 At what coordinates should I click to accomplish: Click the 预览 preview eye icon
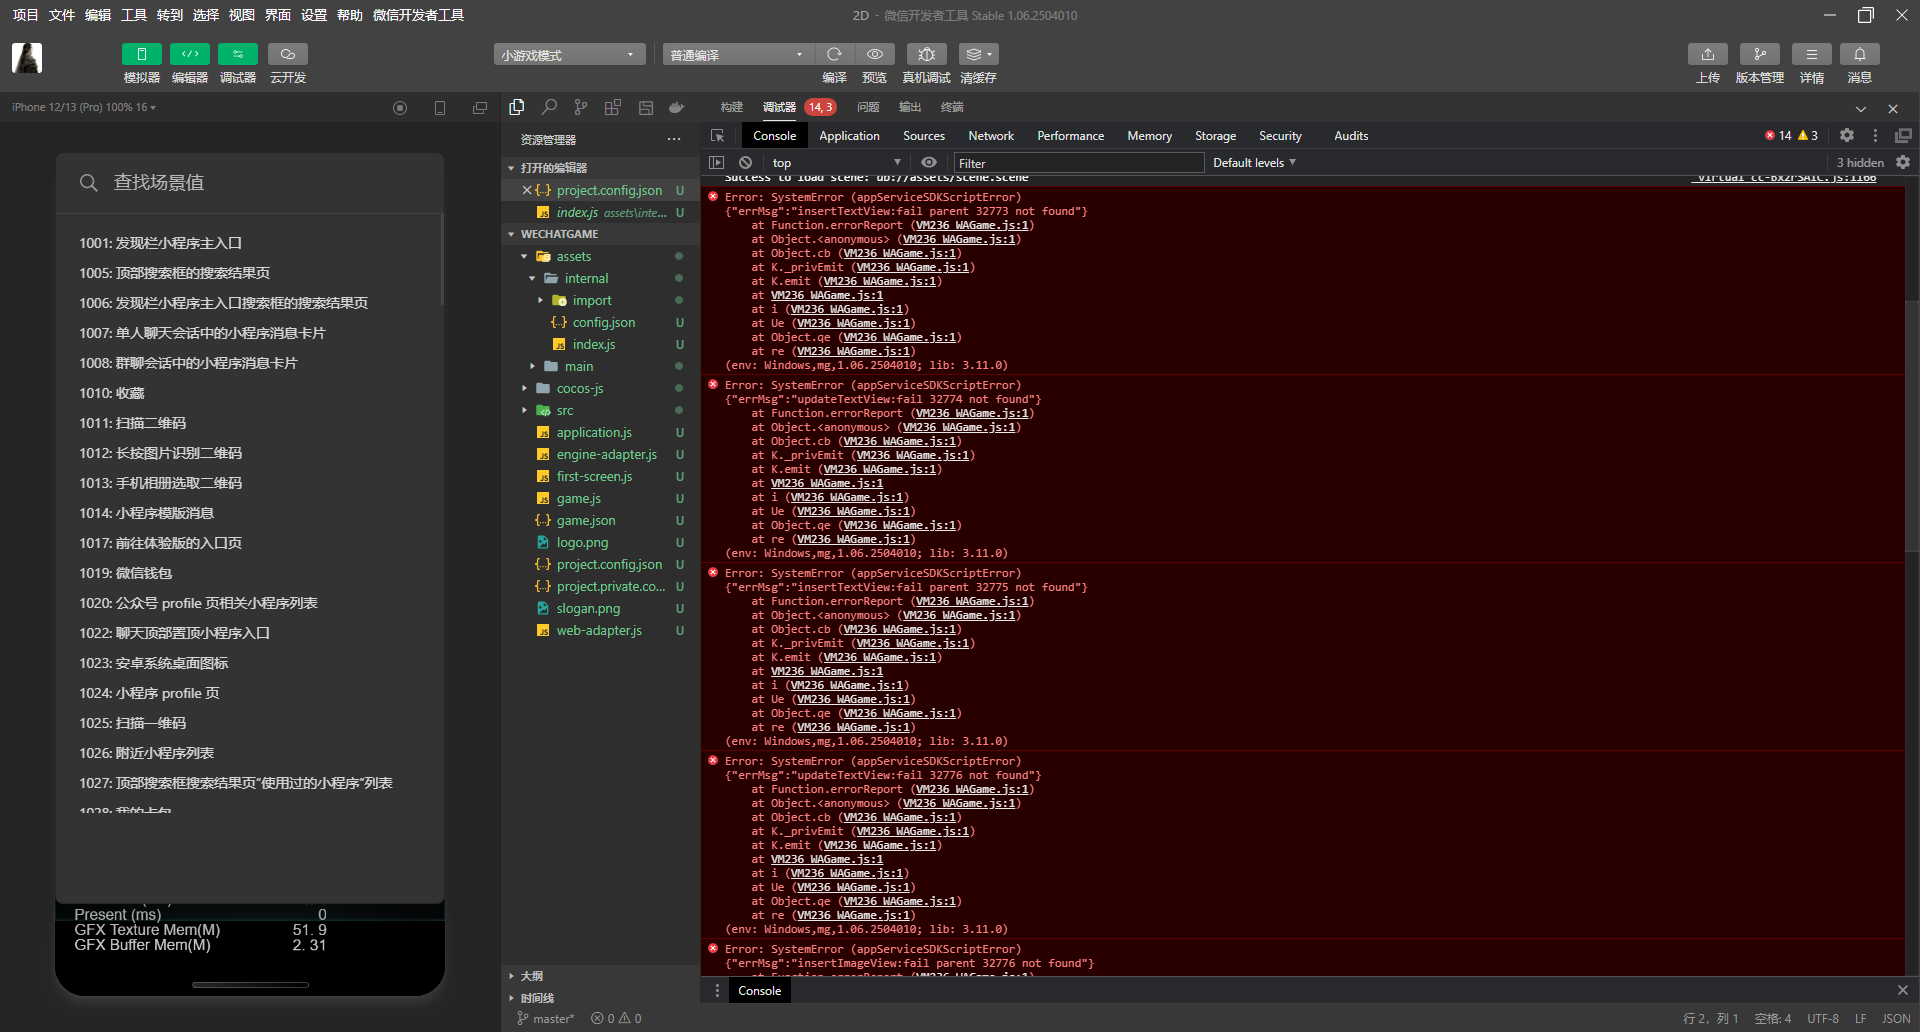[x=875, y=54]
